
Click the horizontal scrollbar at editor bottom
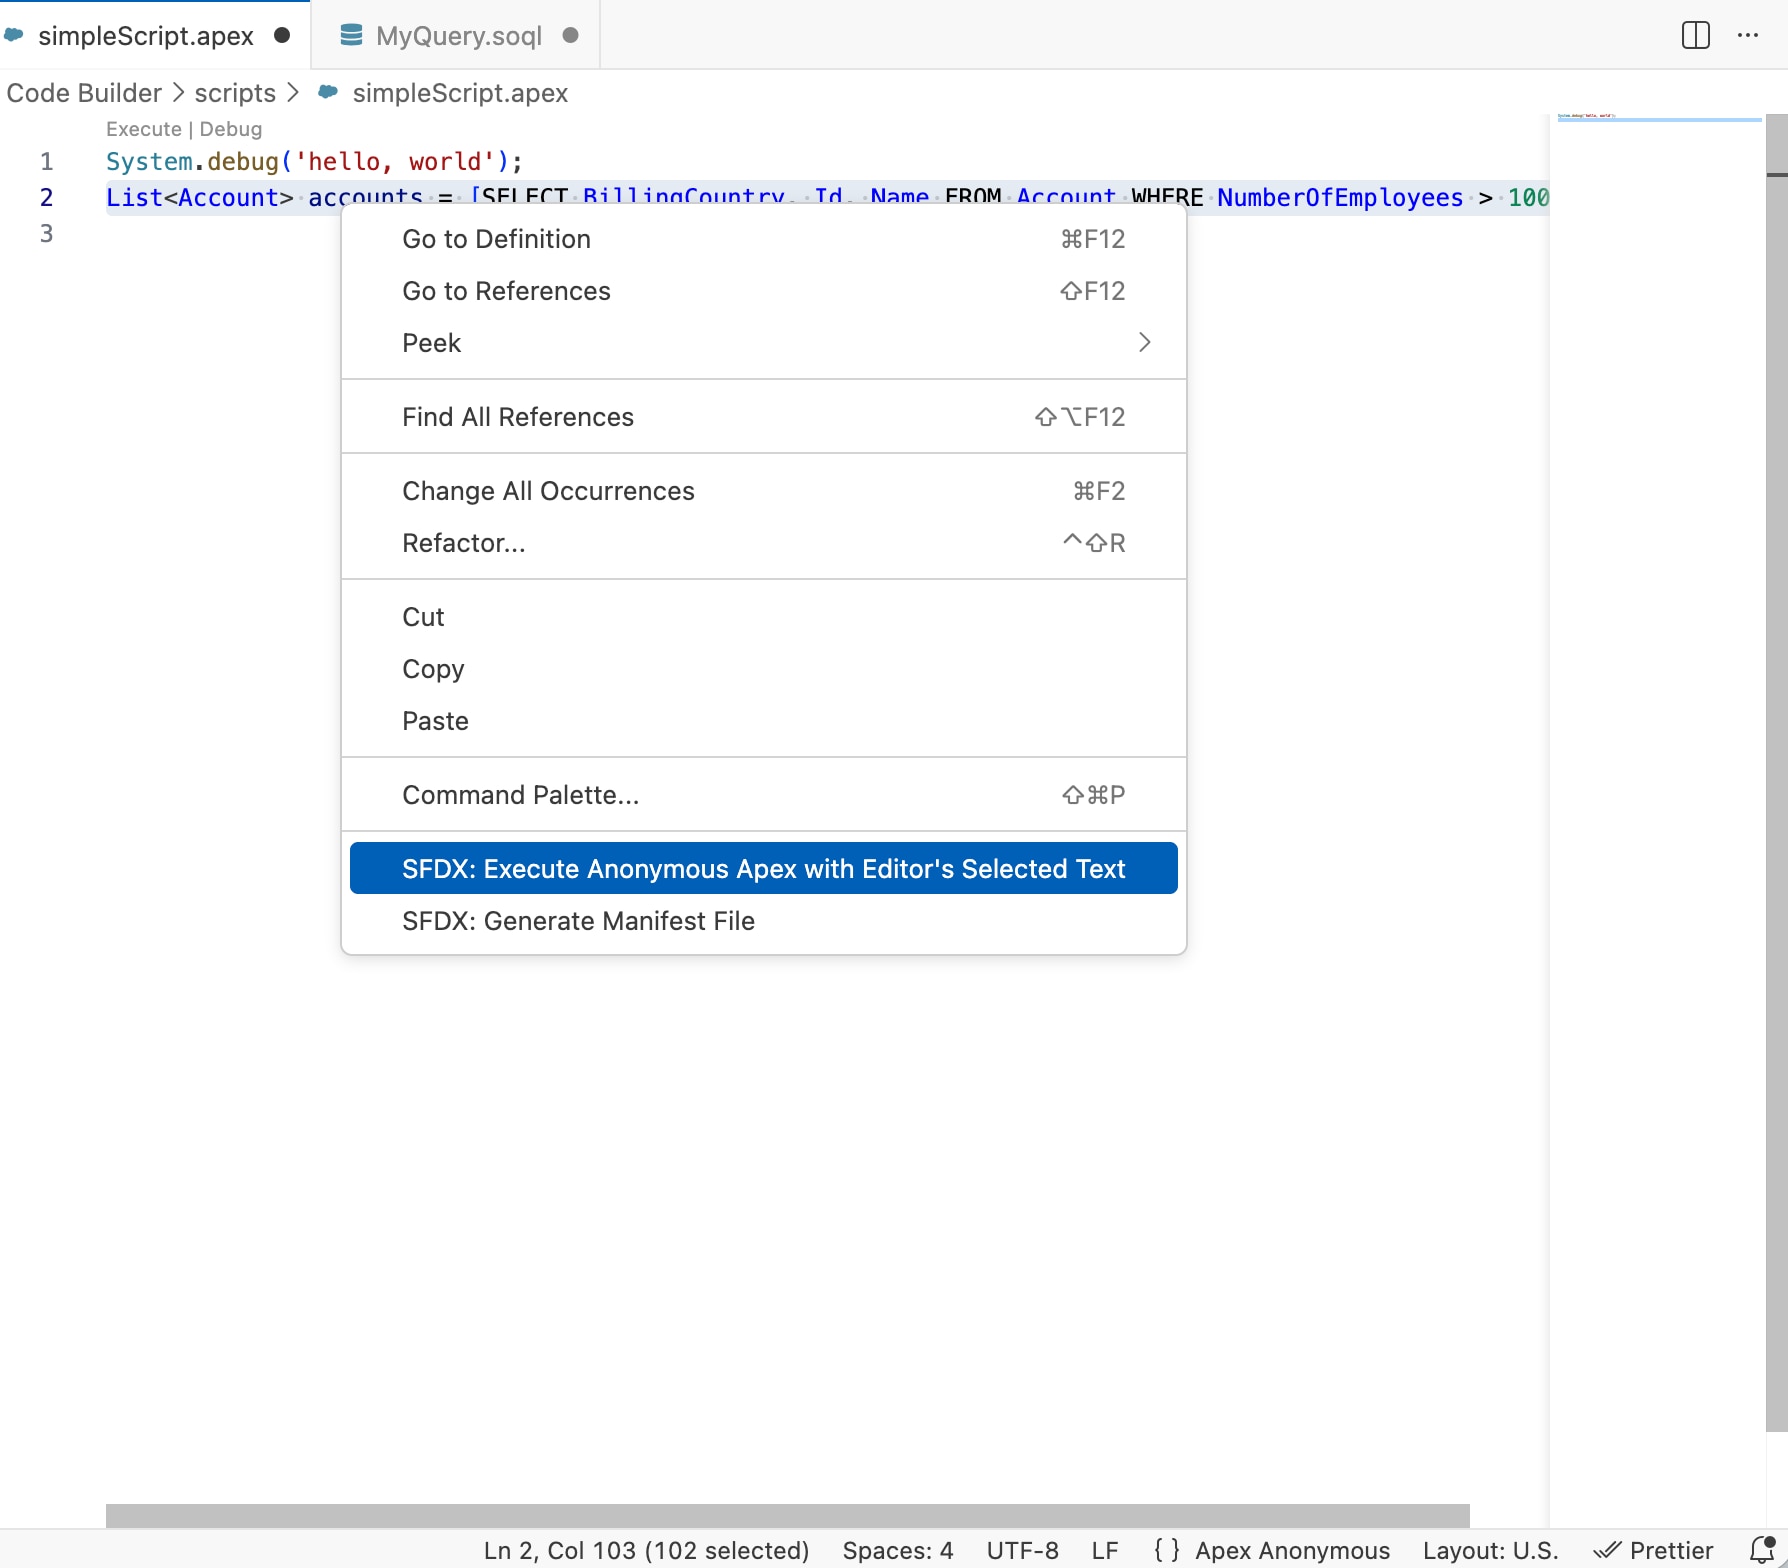pos(787,1515)
